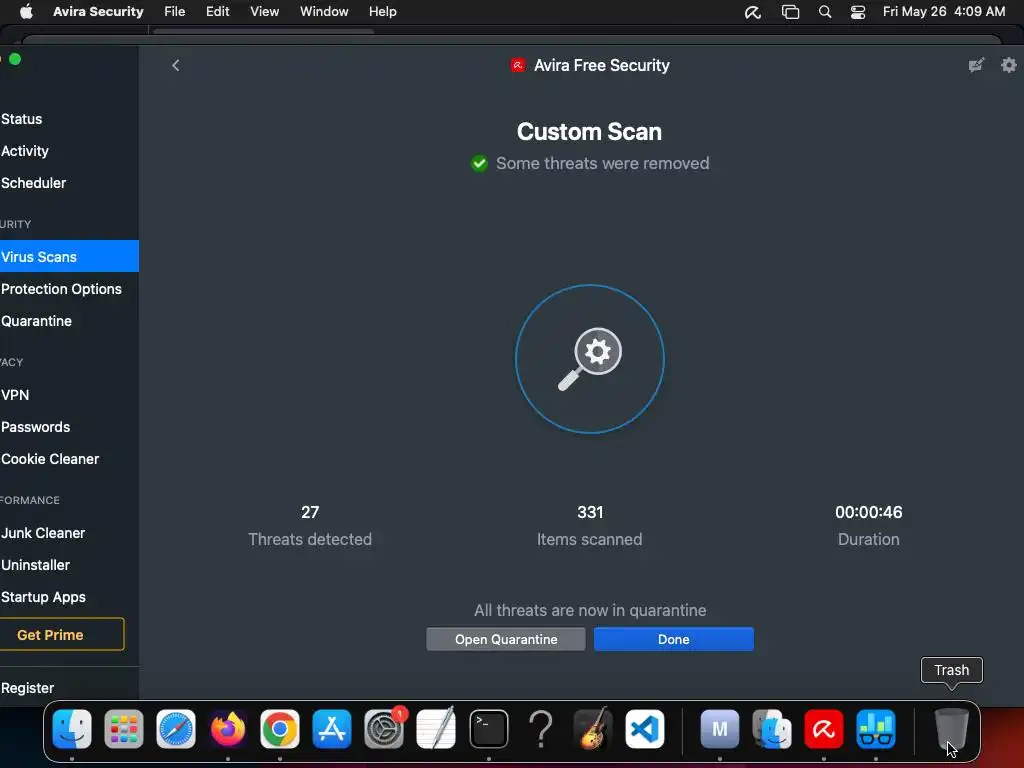Viewport: 1024px width, 768px height.
Task: Open Startup Apps in sidebar
Action: pyautogui.click(x=43, y=597)
